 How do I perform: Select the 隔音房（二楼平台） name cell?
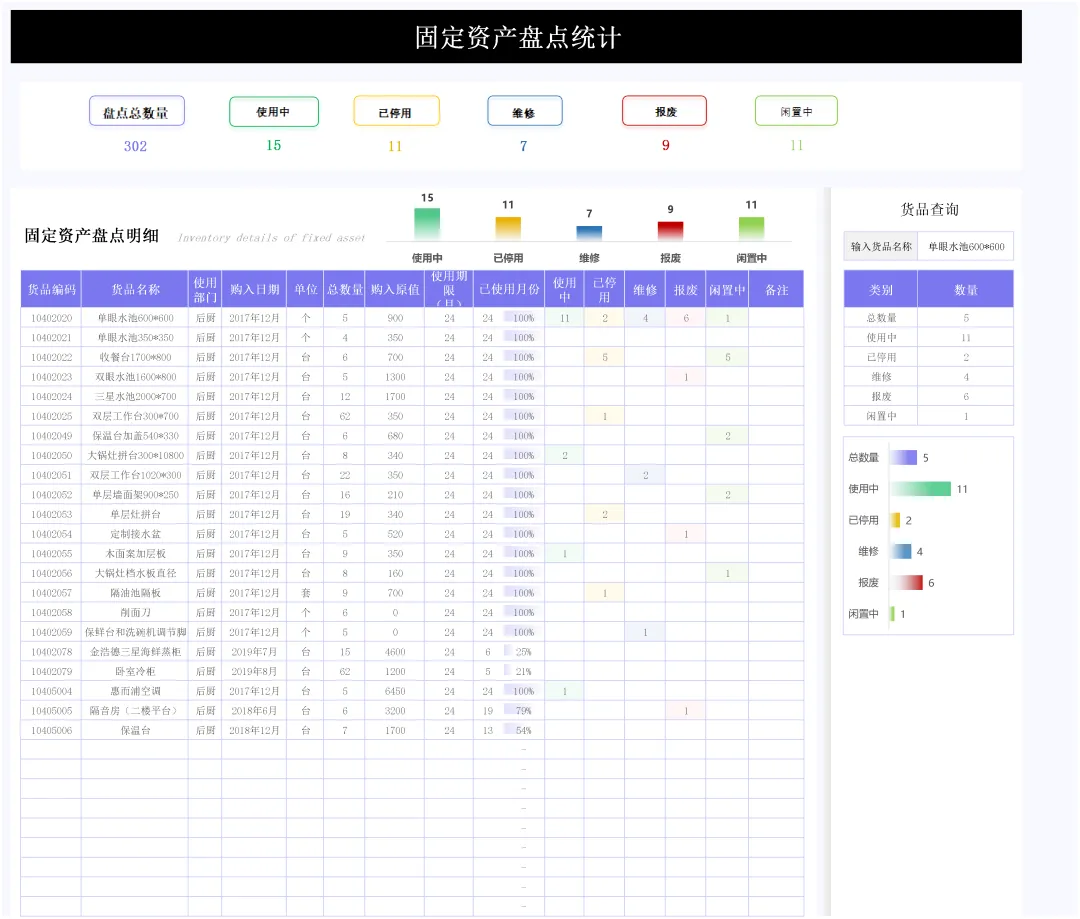pos(135,711)
